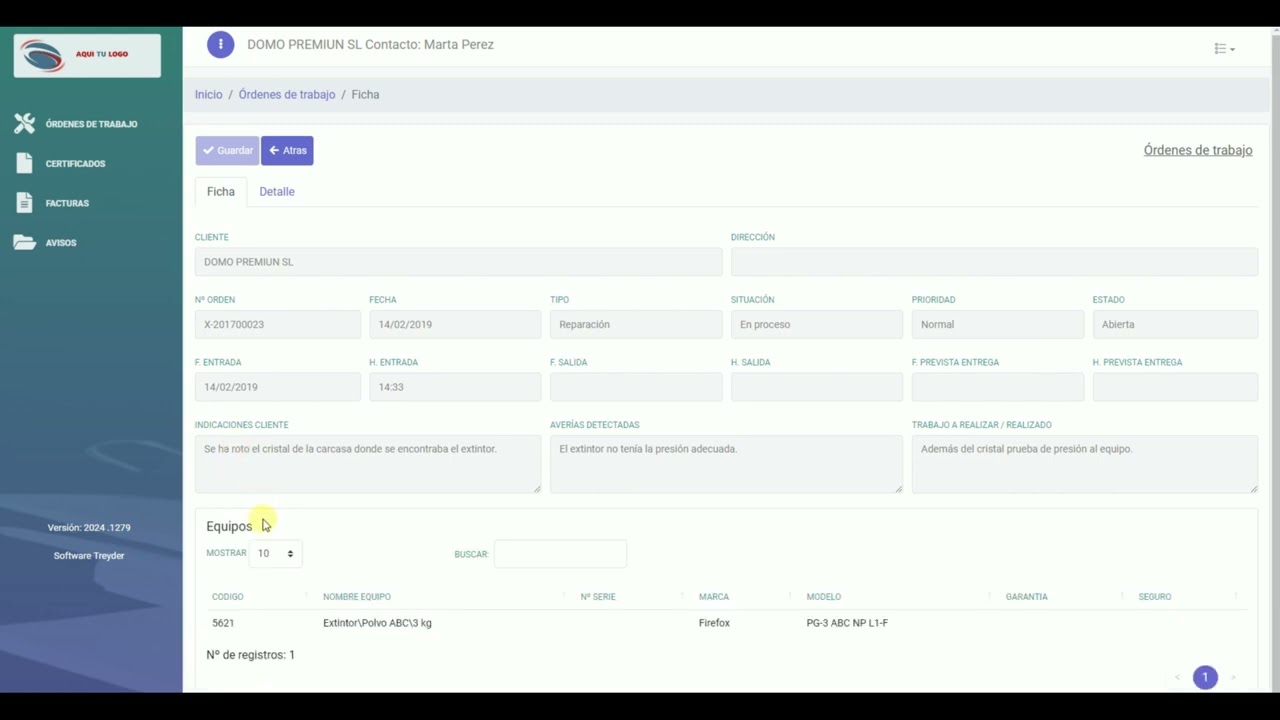
Task: Click the F. Entrada field 14/02/2019
Action: (x=278, y=387)
